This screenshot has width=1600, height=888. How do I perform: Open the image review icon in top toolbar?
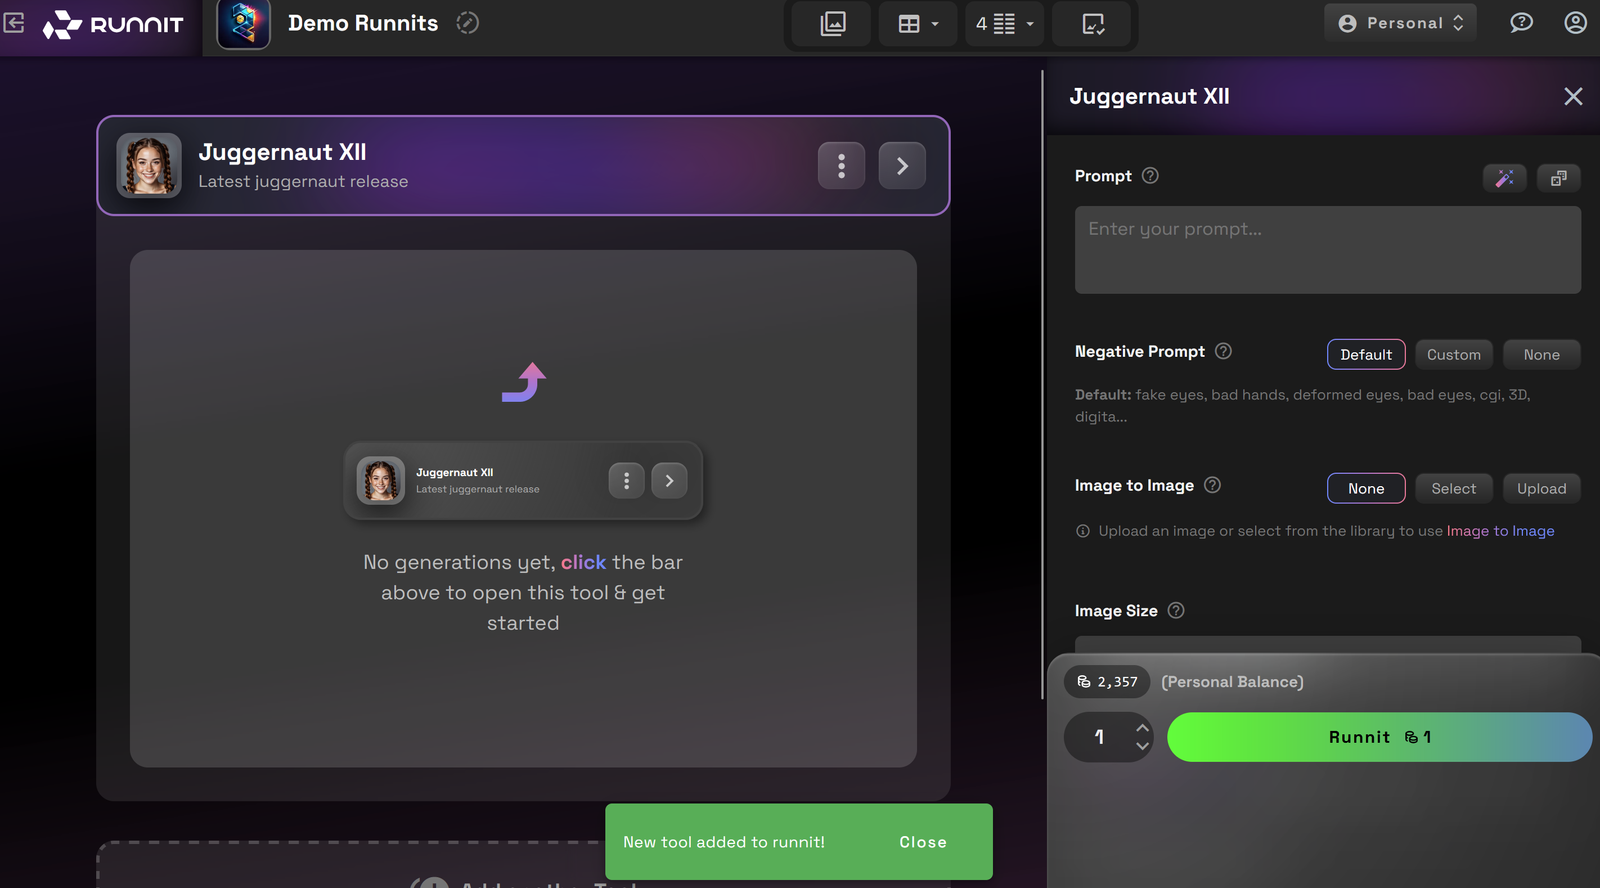tap(1093, 24)
